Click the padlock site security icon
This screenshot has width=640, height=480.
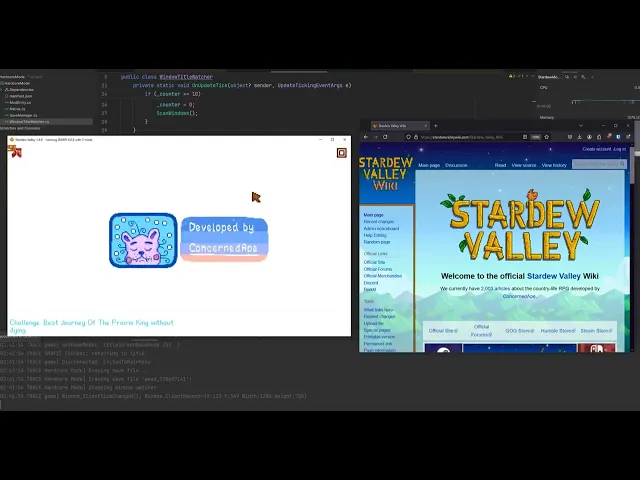pos(416,137)
